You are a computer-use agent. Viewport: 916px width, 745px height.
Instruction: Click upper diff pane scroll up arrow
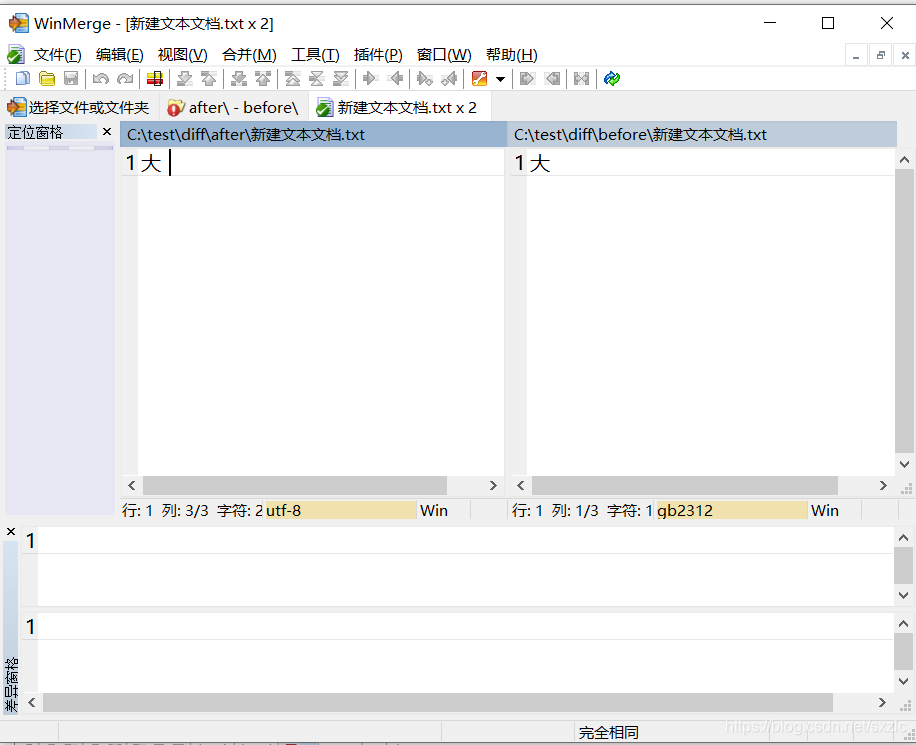pos(903,538)
